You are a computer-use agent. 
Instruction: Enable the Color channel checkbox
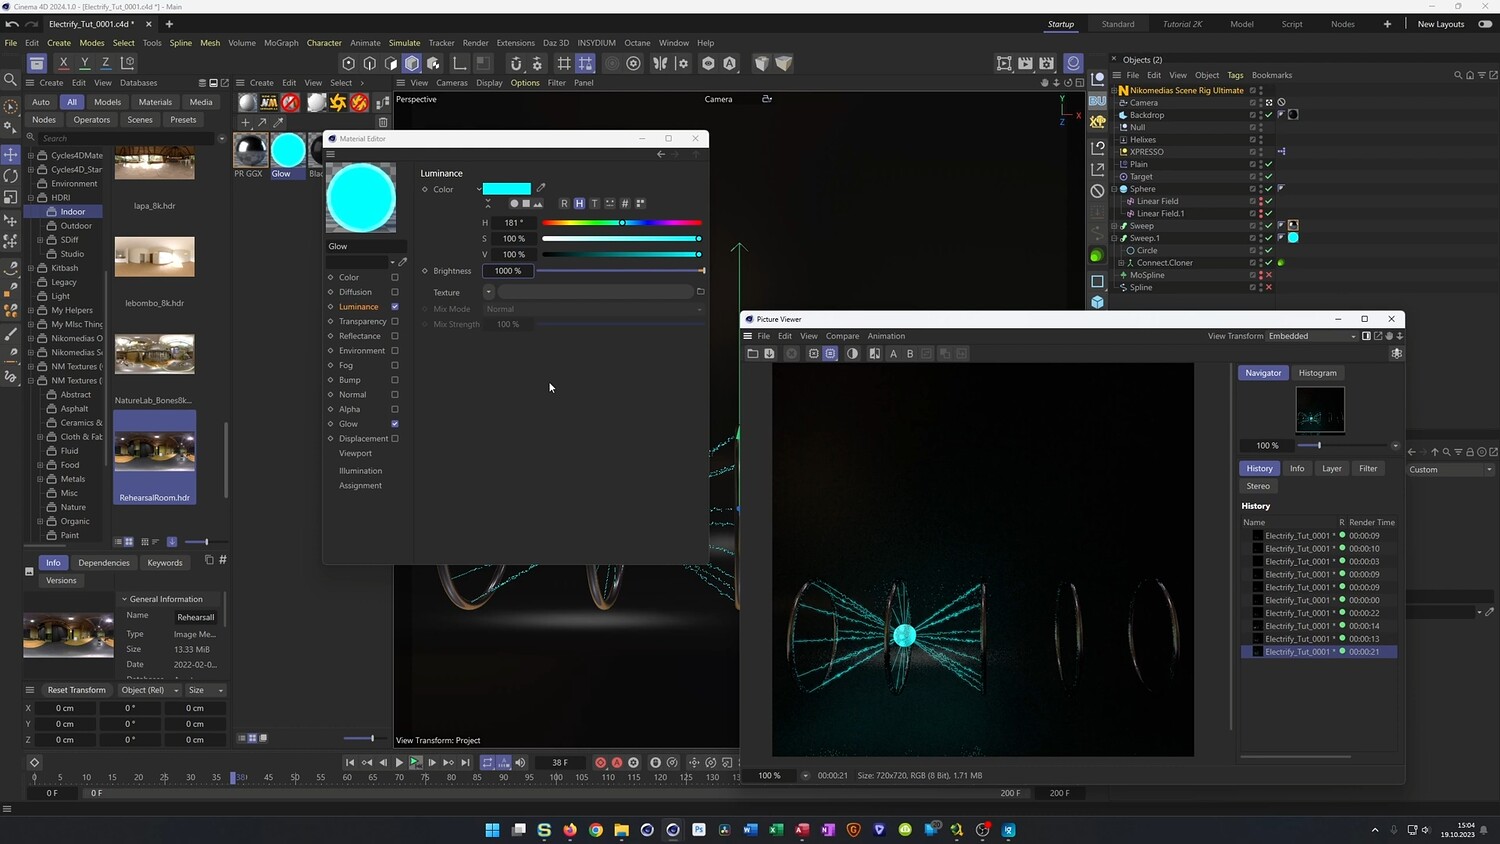395,277
